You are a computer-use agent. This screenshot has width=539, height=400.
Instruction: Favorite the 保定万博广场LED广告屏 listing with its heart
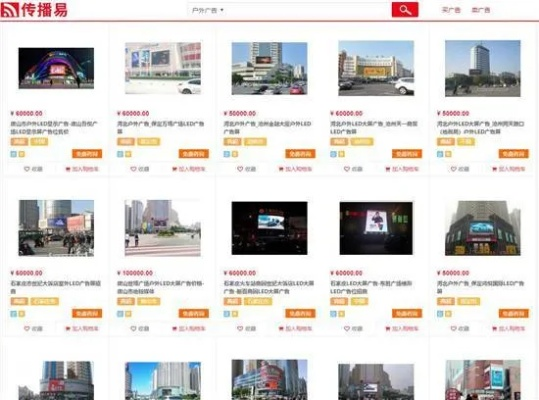(133, 169)
